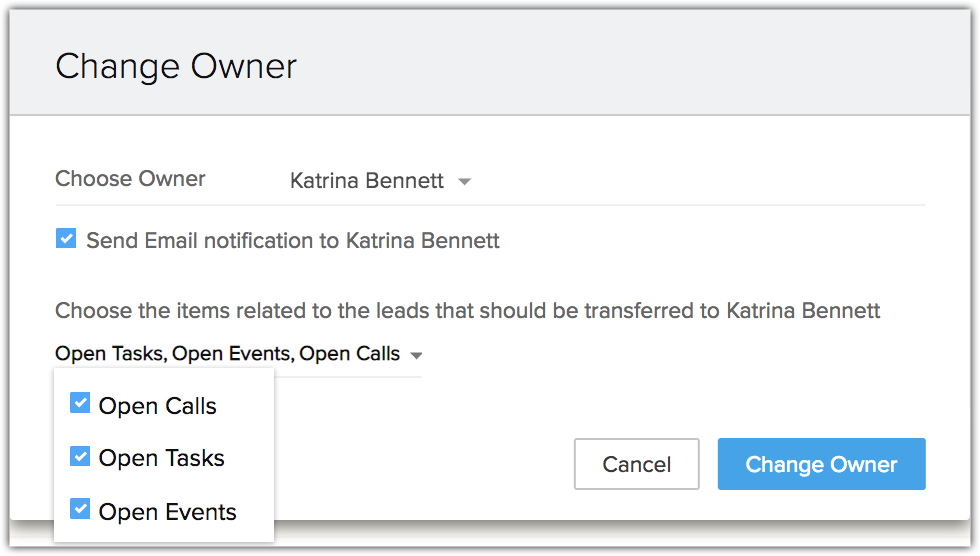The height and width of the screenshot is (556, 980).
Task: Select the Open Calls option label
Action: tap(157, 406)
